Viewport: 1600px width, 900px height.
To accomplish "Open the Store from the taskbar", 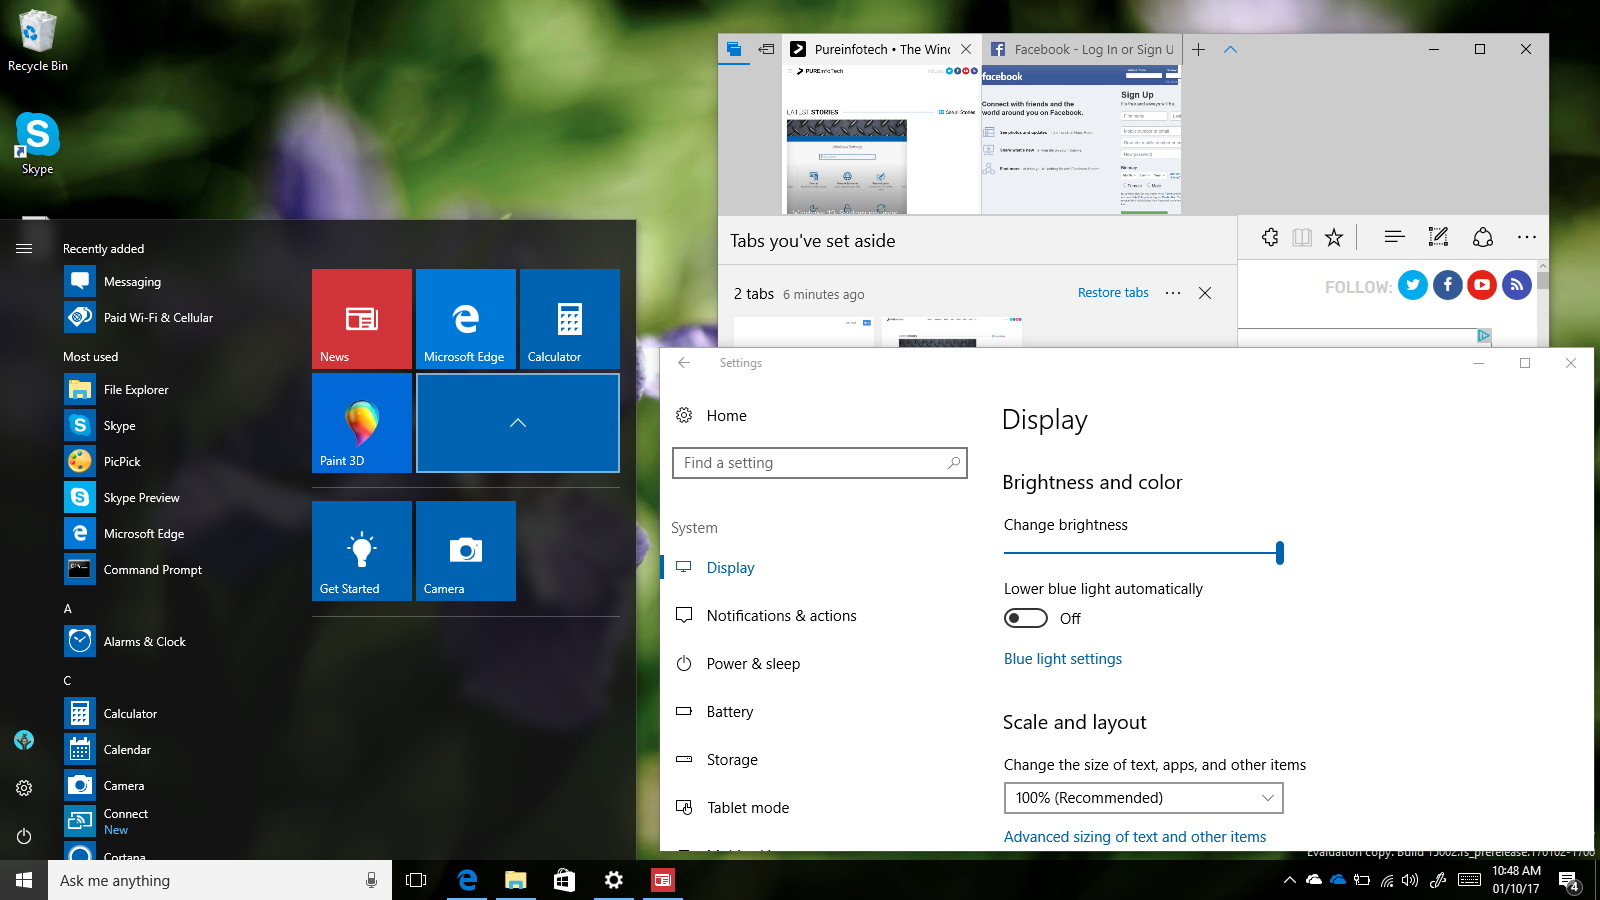I will pos(564,880).
